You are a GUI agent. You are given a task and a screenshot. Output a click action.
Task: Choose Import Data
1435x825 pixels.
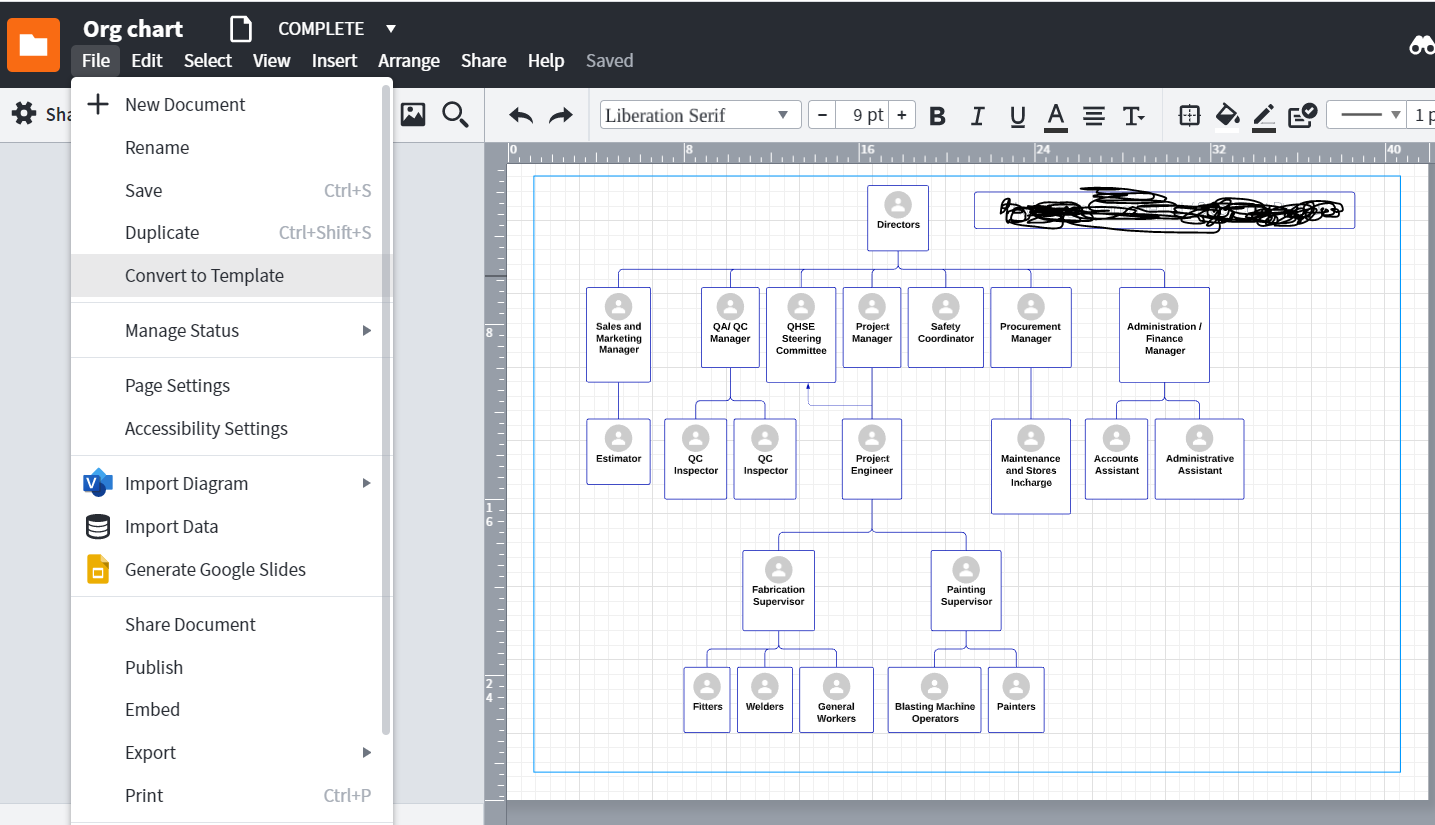pyautogui.click(x=227, y=527)
